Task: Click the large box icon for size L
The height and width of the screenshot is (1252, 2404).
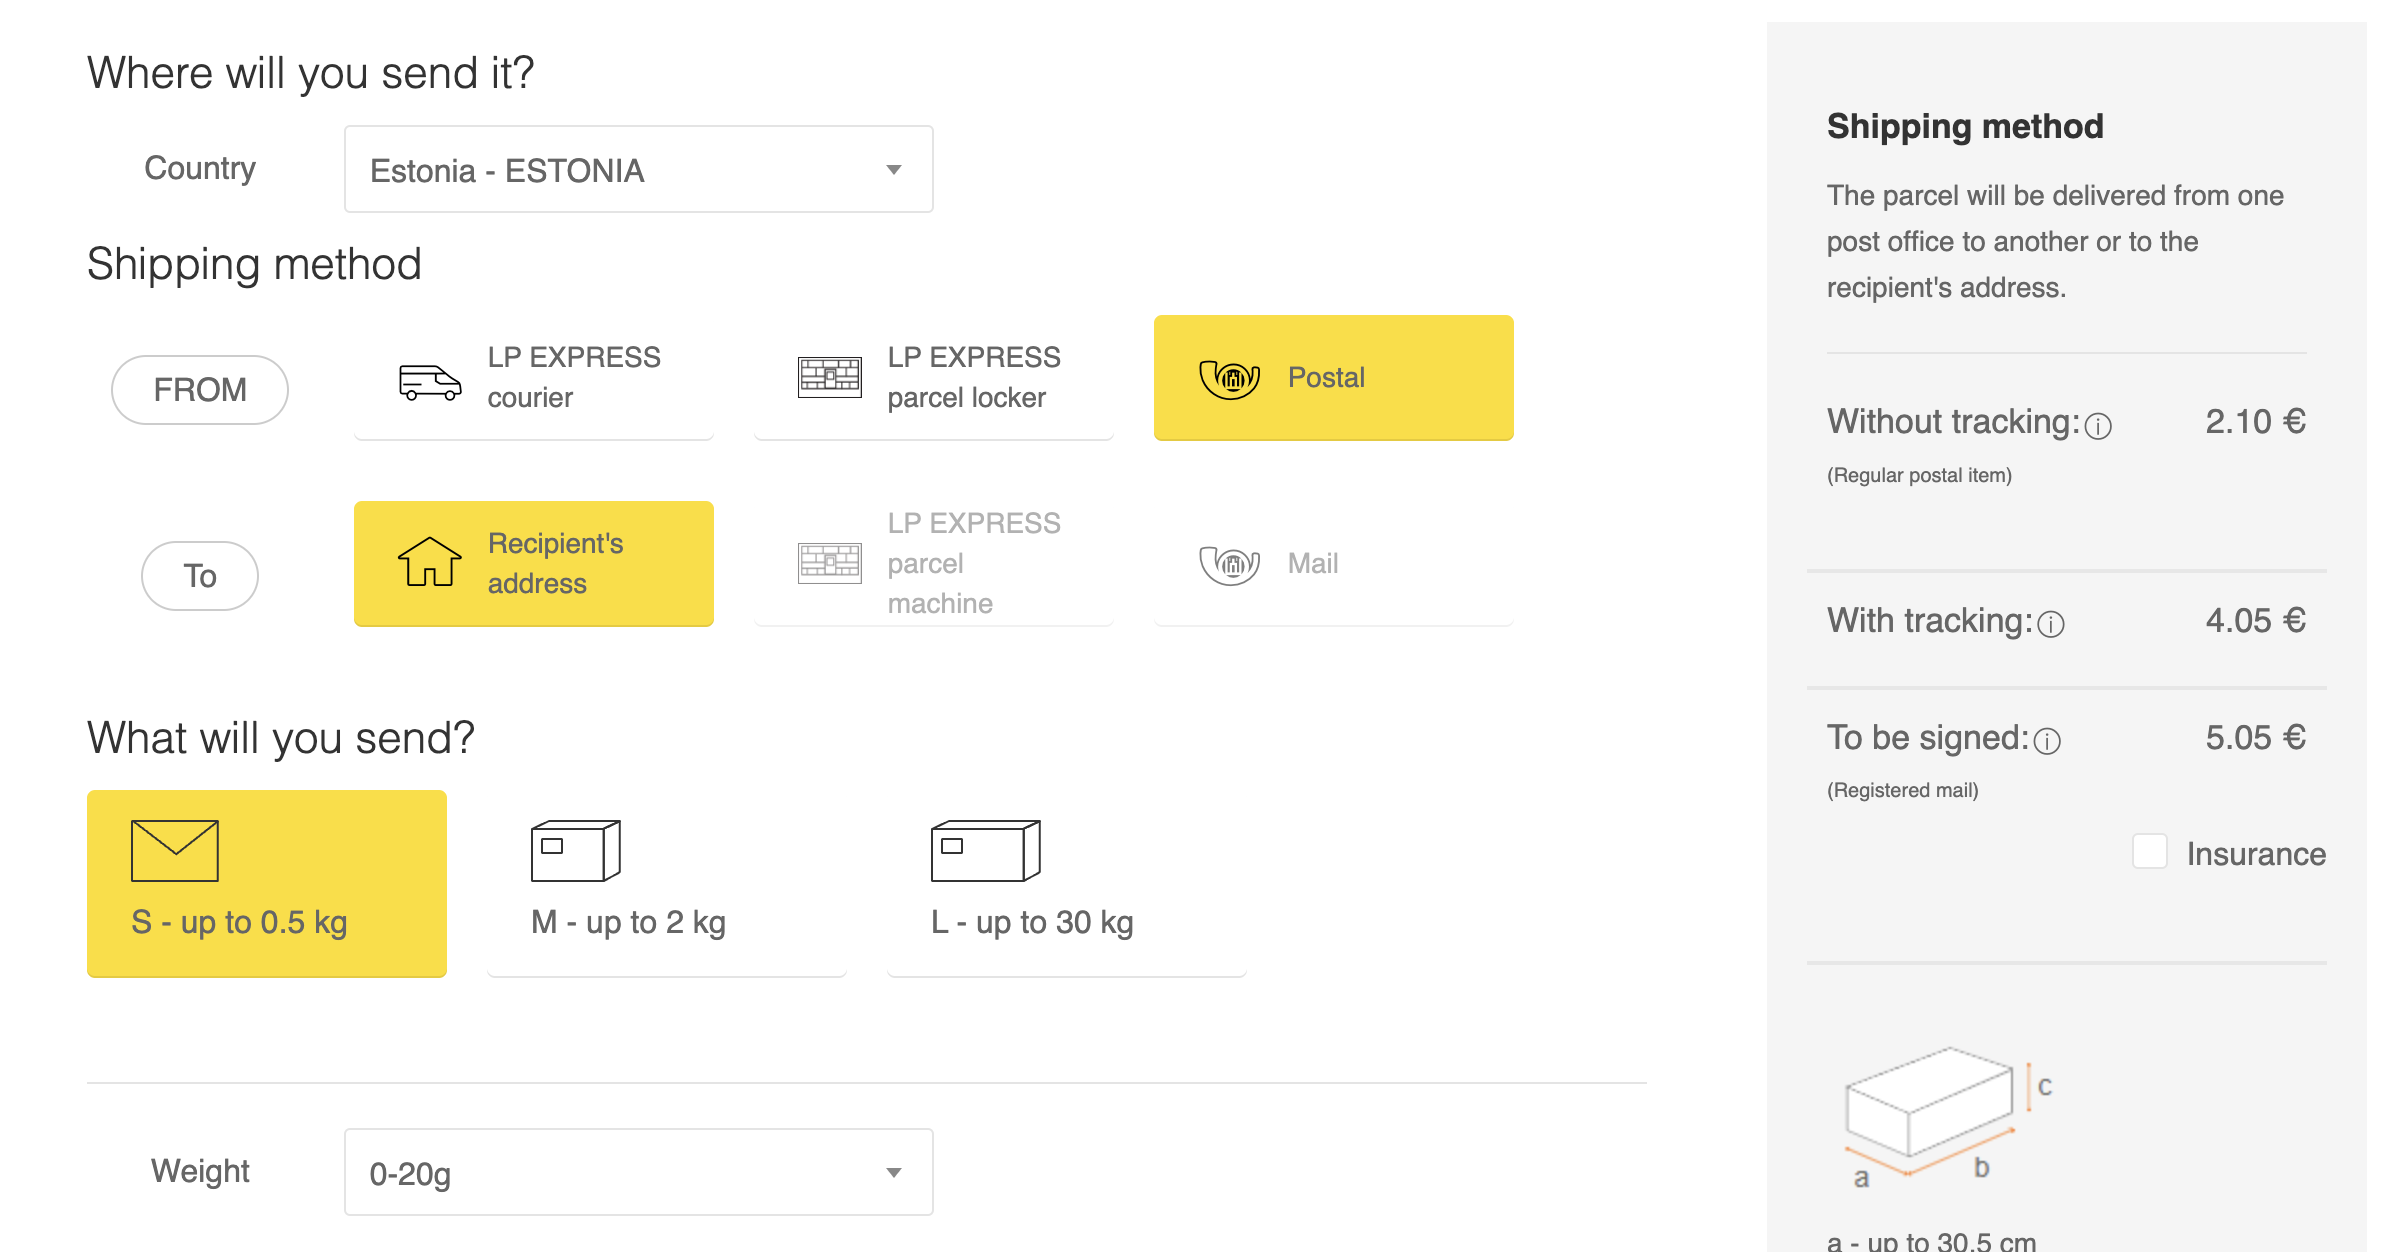Action: 986,851
